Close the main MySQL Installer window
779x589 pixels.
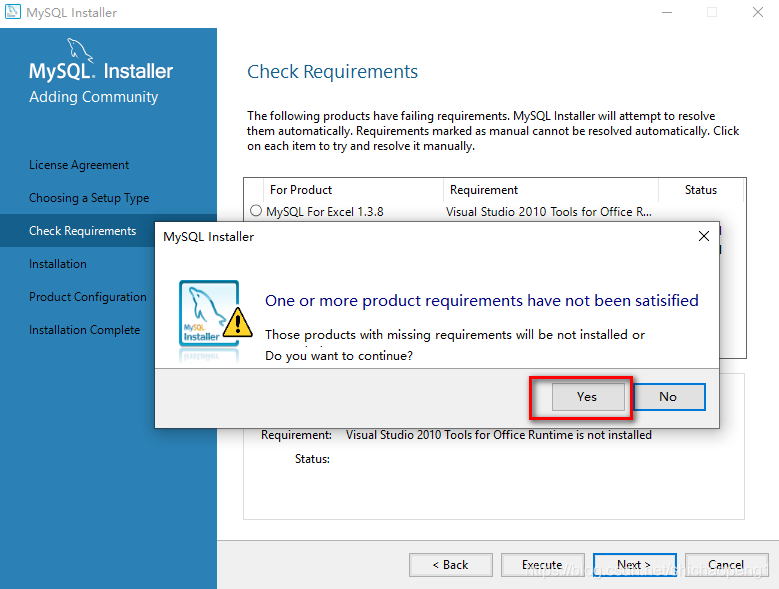pos(758,12)
